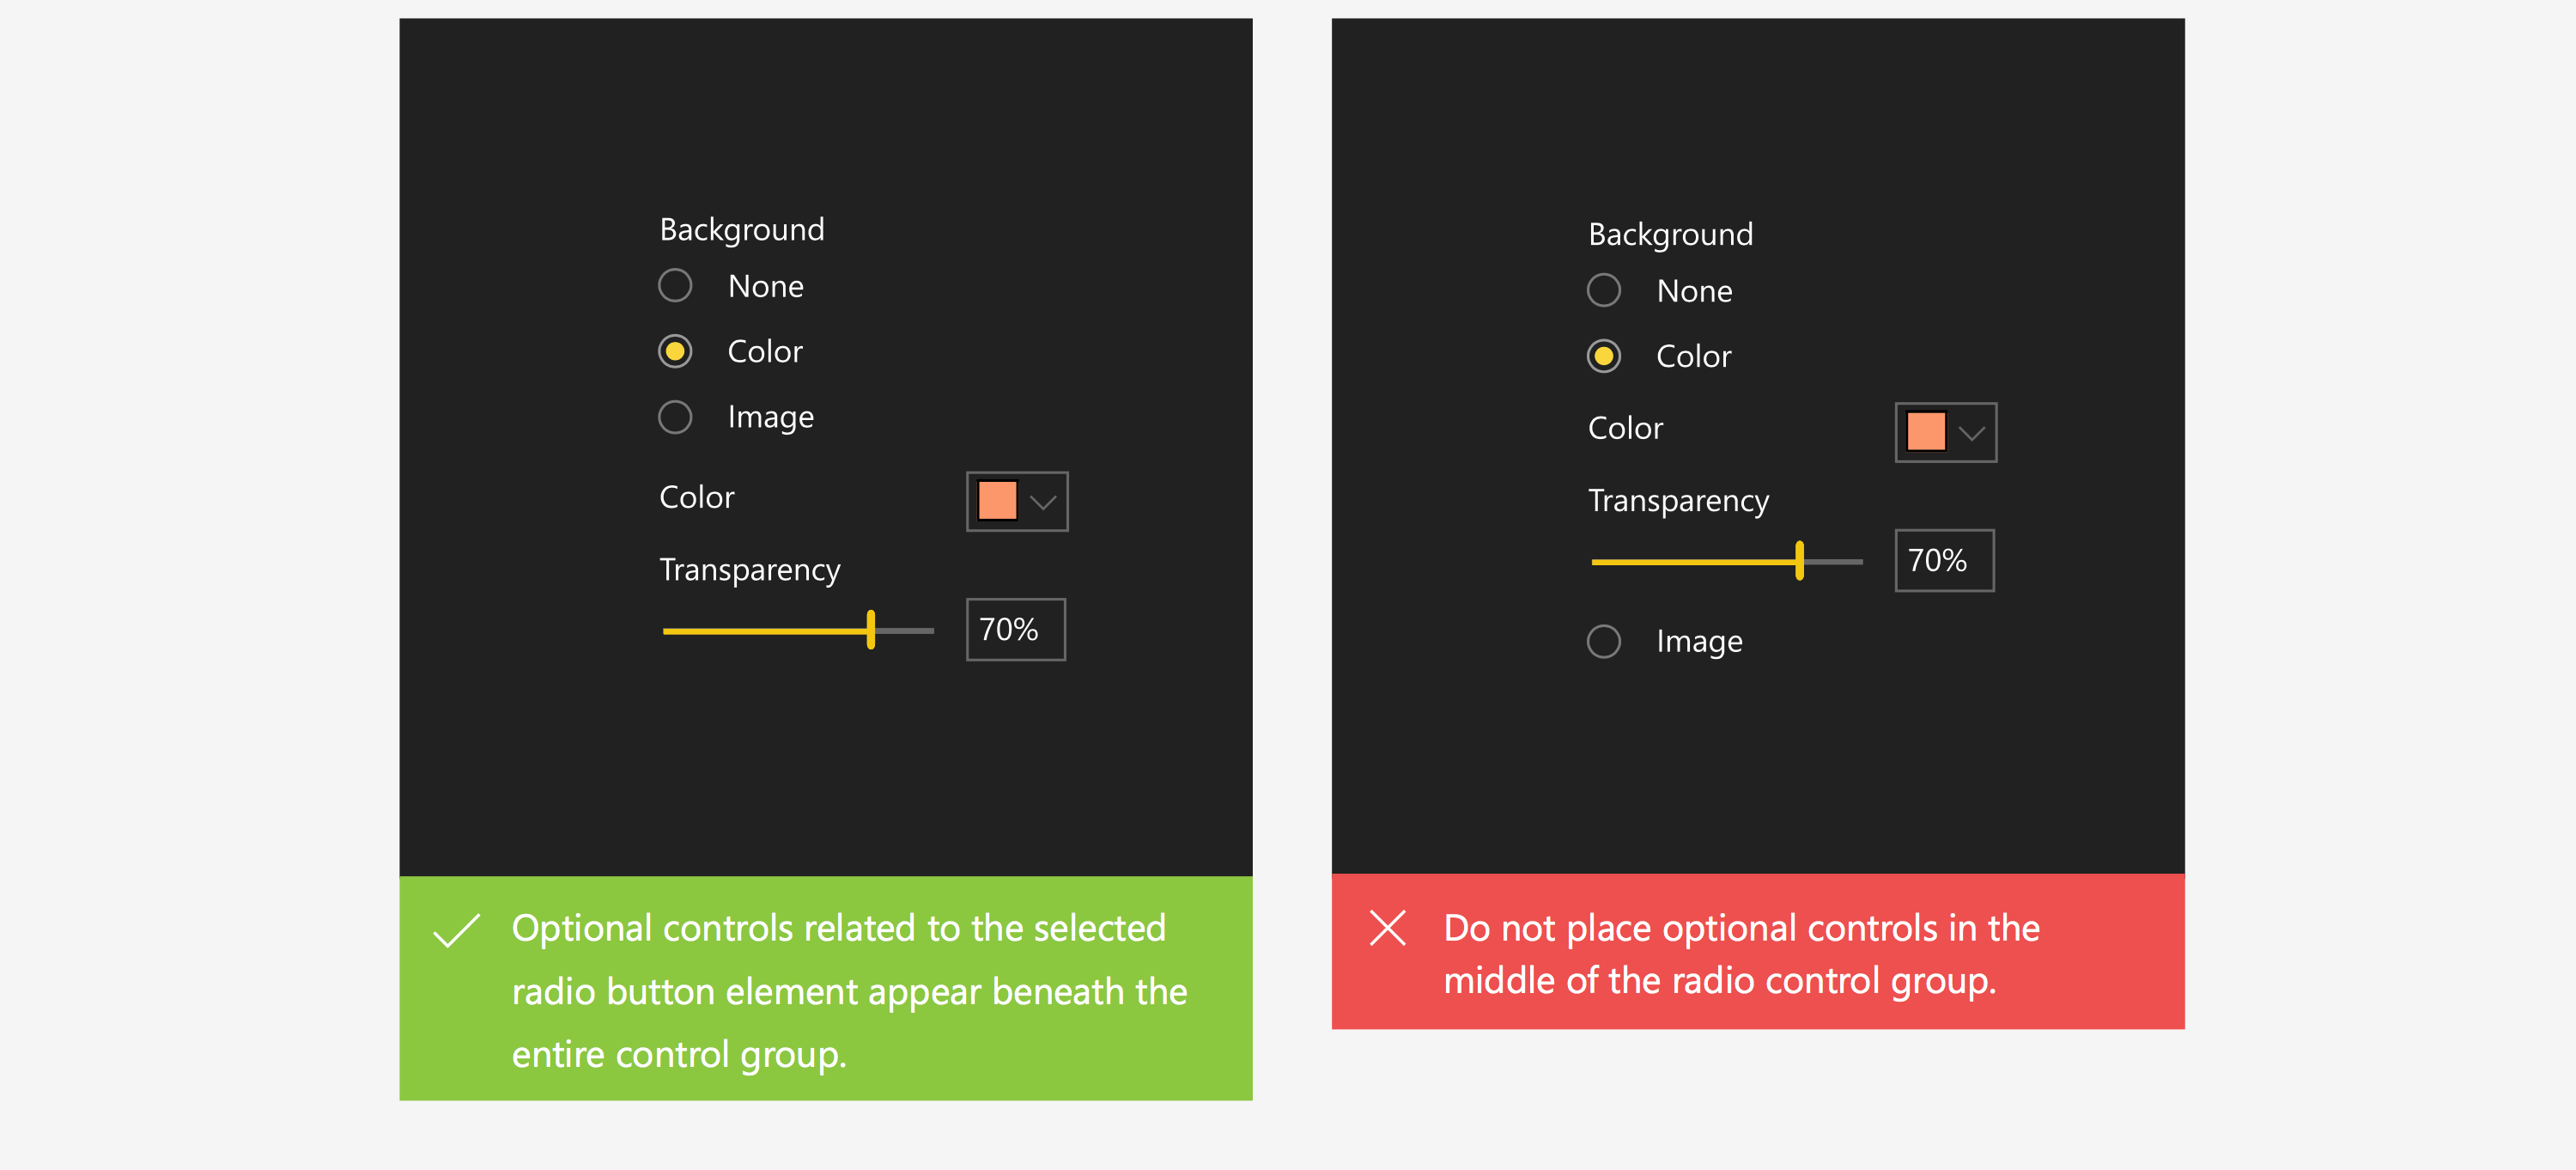Image resolution: width=2576 pixels, height=1170 pixels.
Task: Click the gray track end of left transparency slider
Action: pos(905,631)
